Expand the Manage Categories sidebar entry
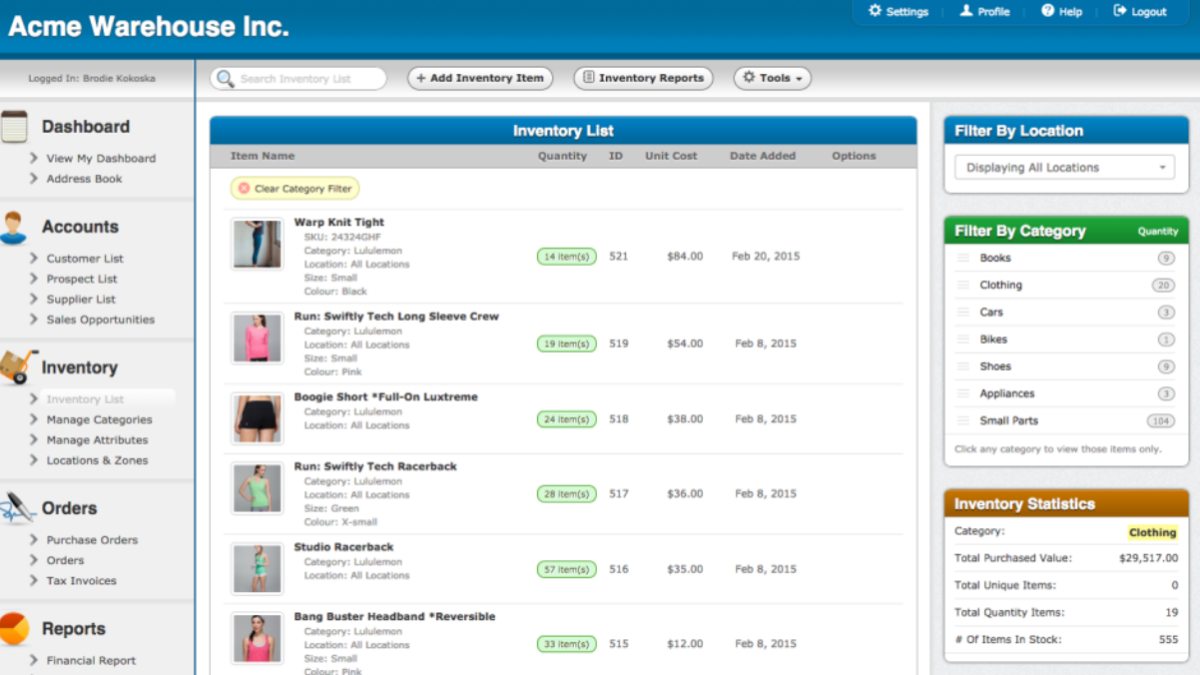 [x=99, y=420]
